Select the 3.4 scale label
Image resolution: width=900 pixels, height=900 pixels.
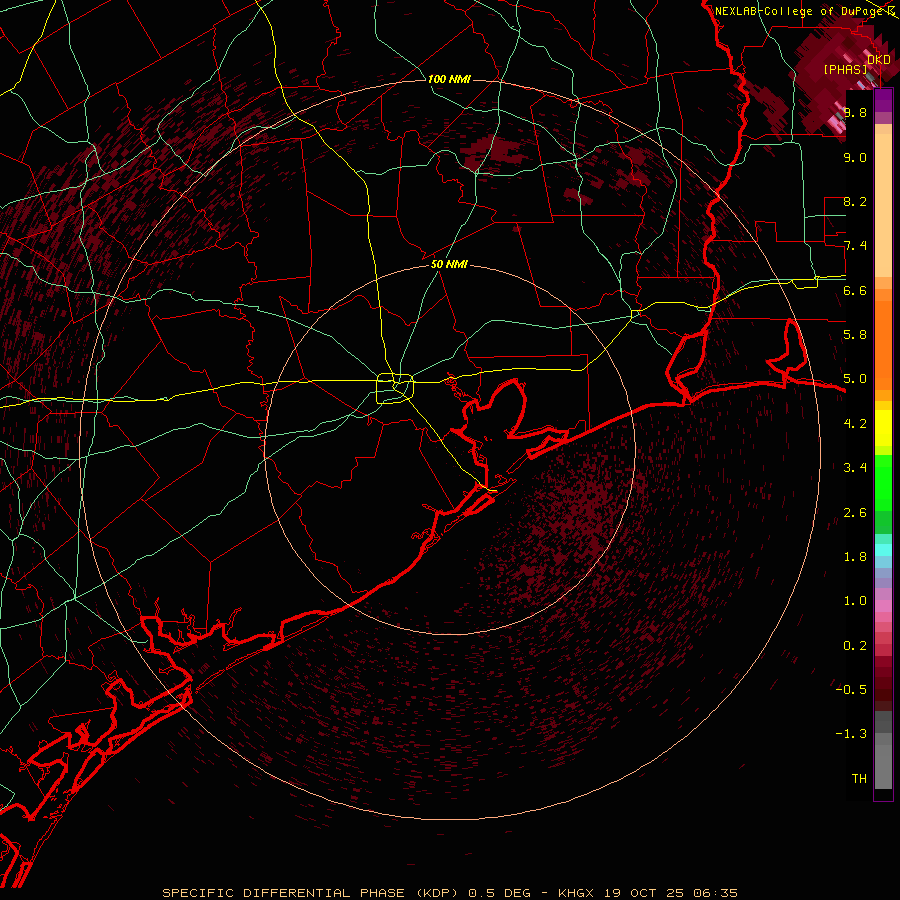click(855, 467)
